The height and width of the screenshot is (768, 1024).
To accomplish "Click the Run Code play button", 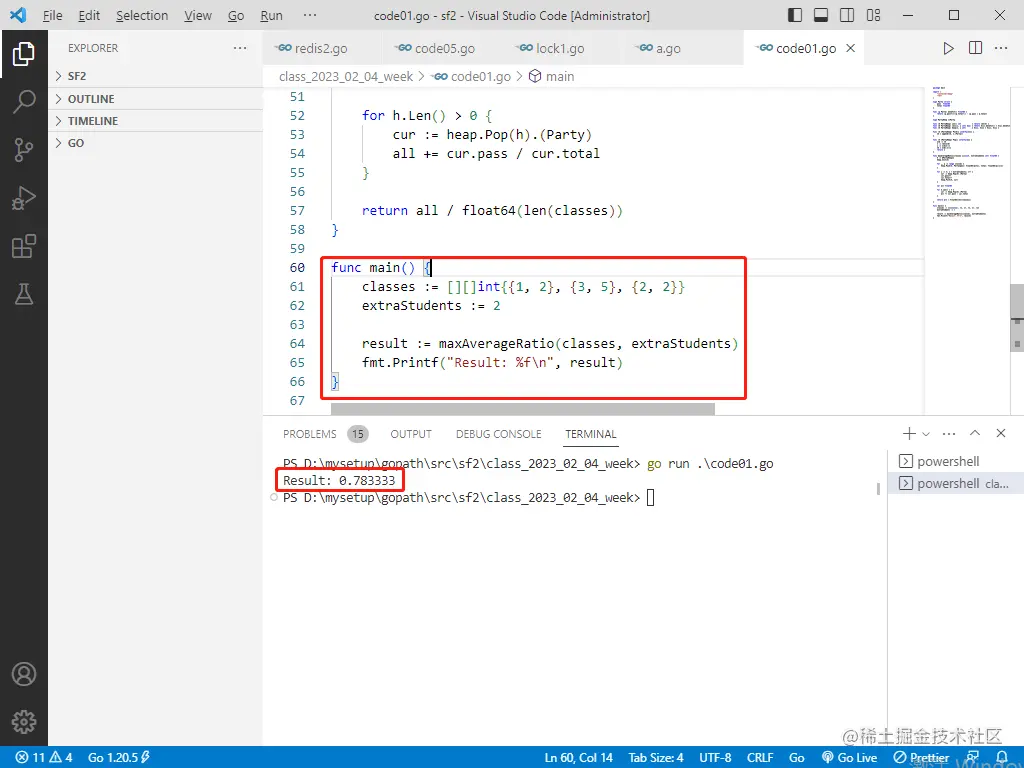I will pyautogui.click(x=948, y=48).
